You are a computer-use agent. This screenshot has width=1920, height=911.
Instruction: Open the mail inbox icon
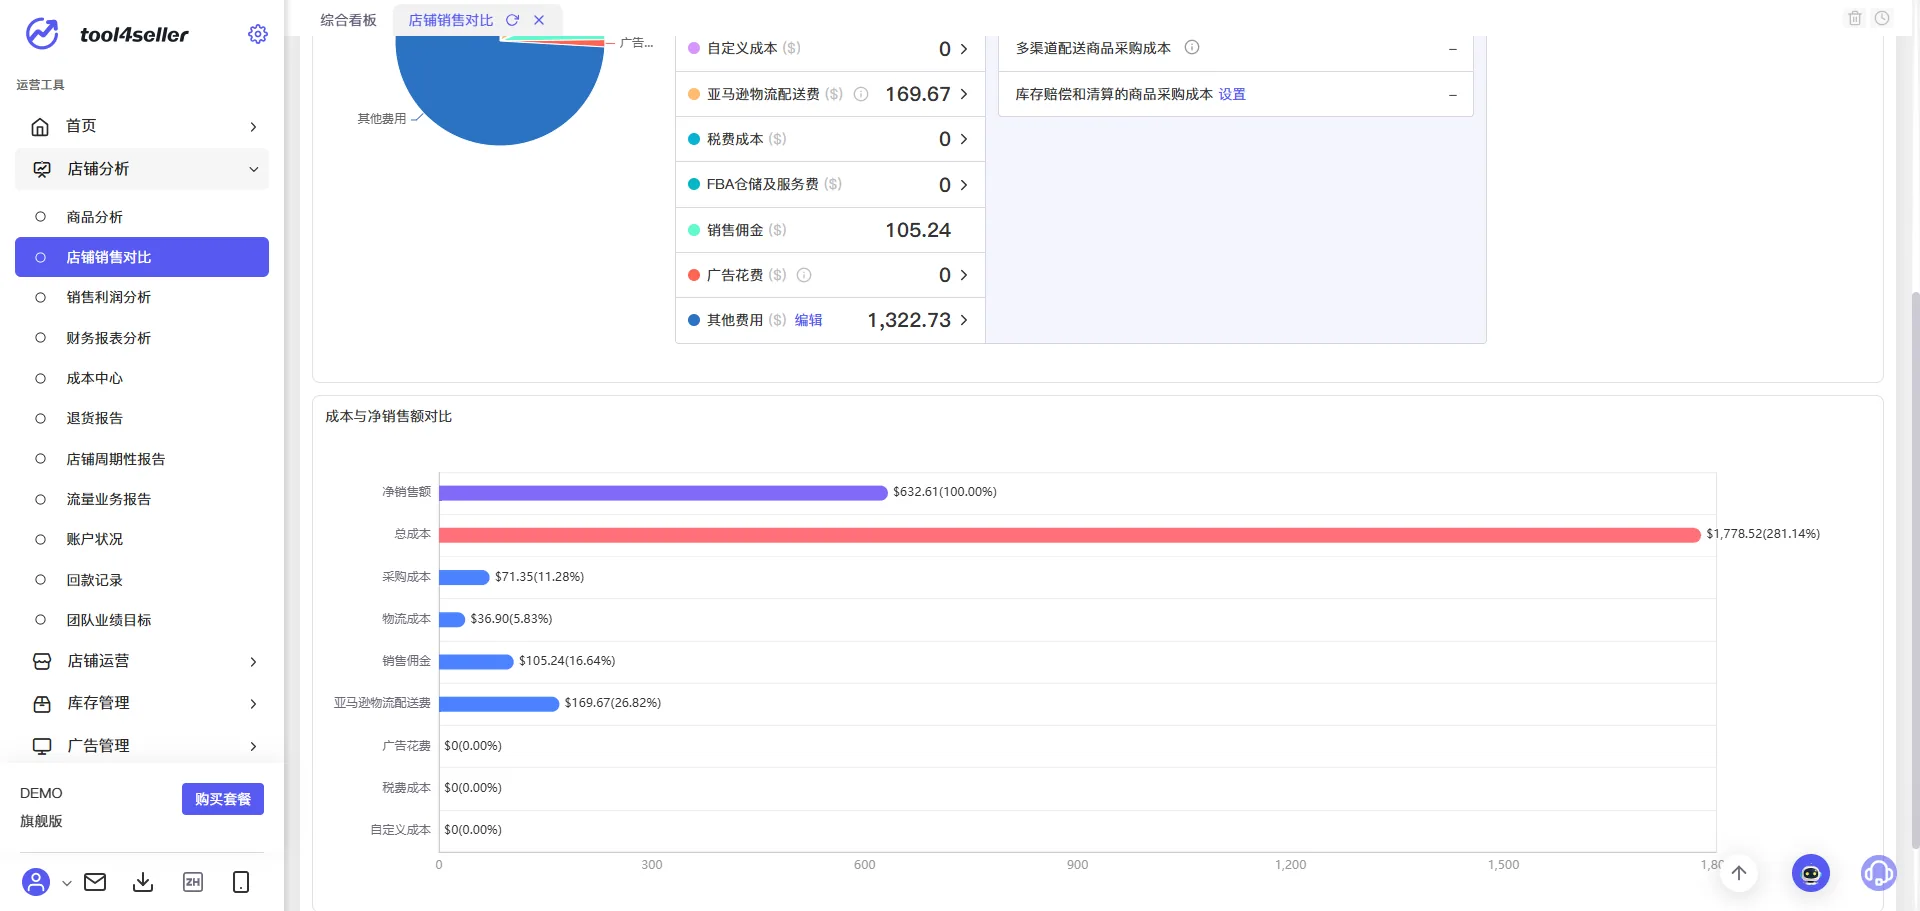(95, 882)
